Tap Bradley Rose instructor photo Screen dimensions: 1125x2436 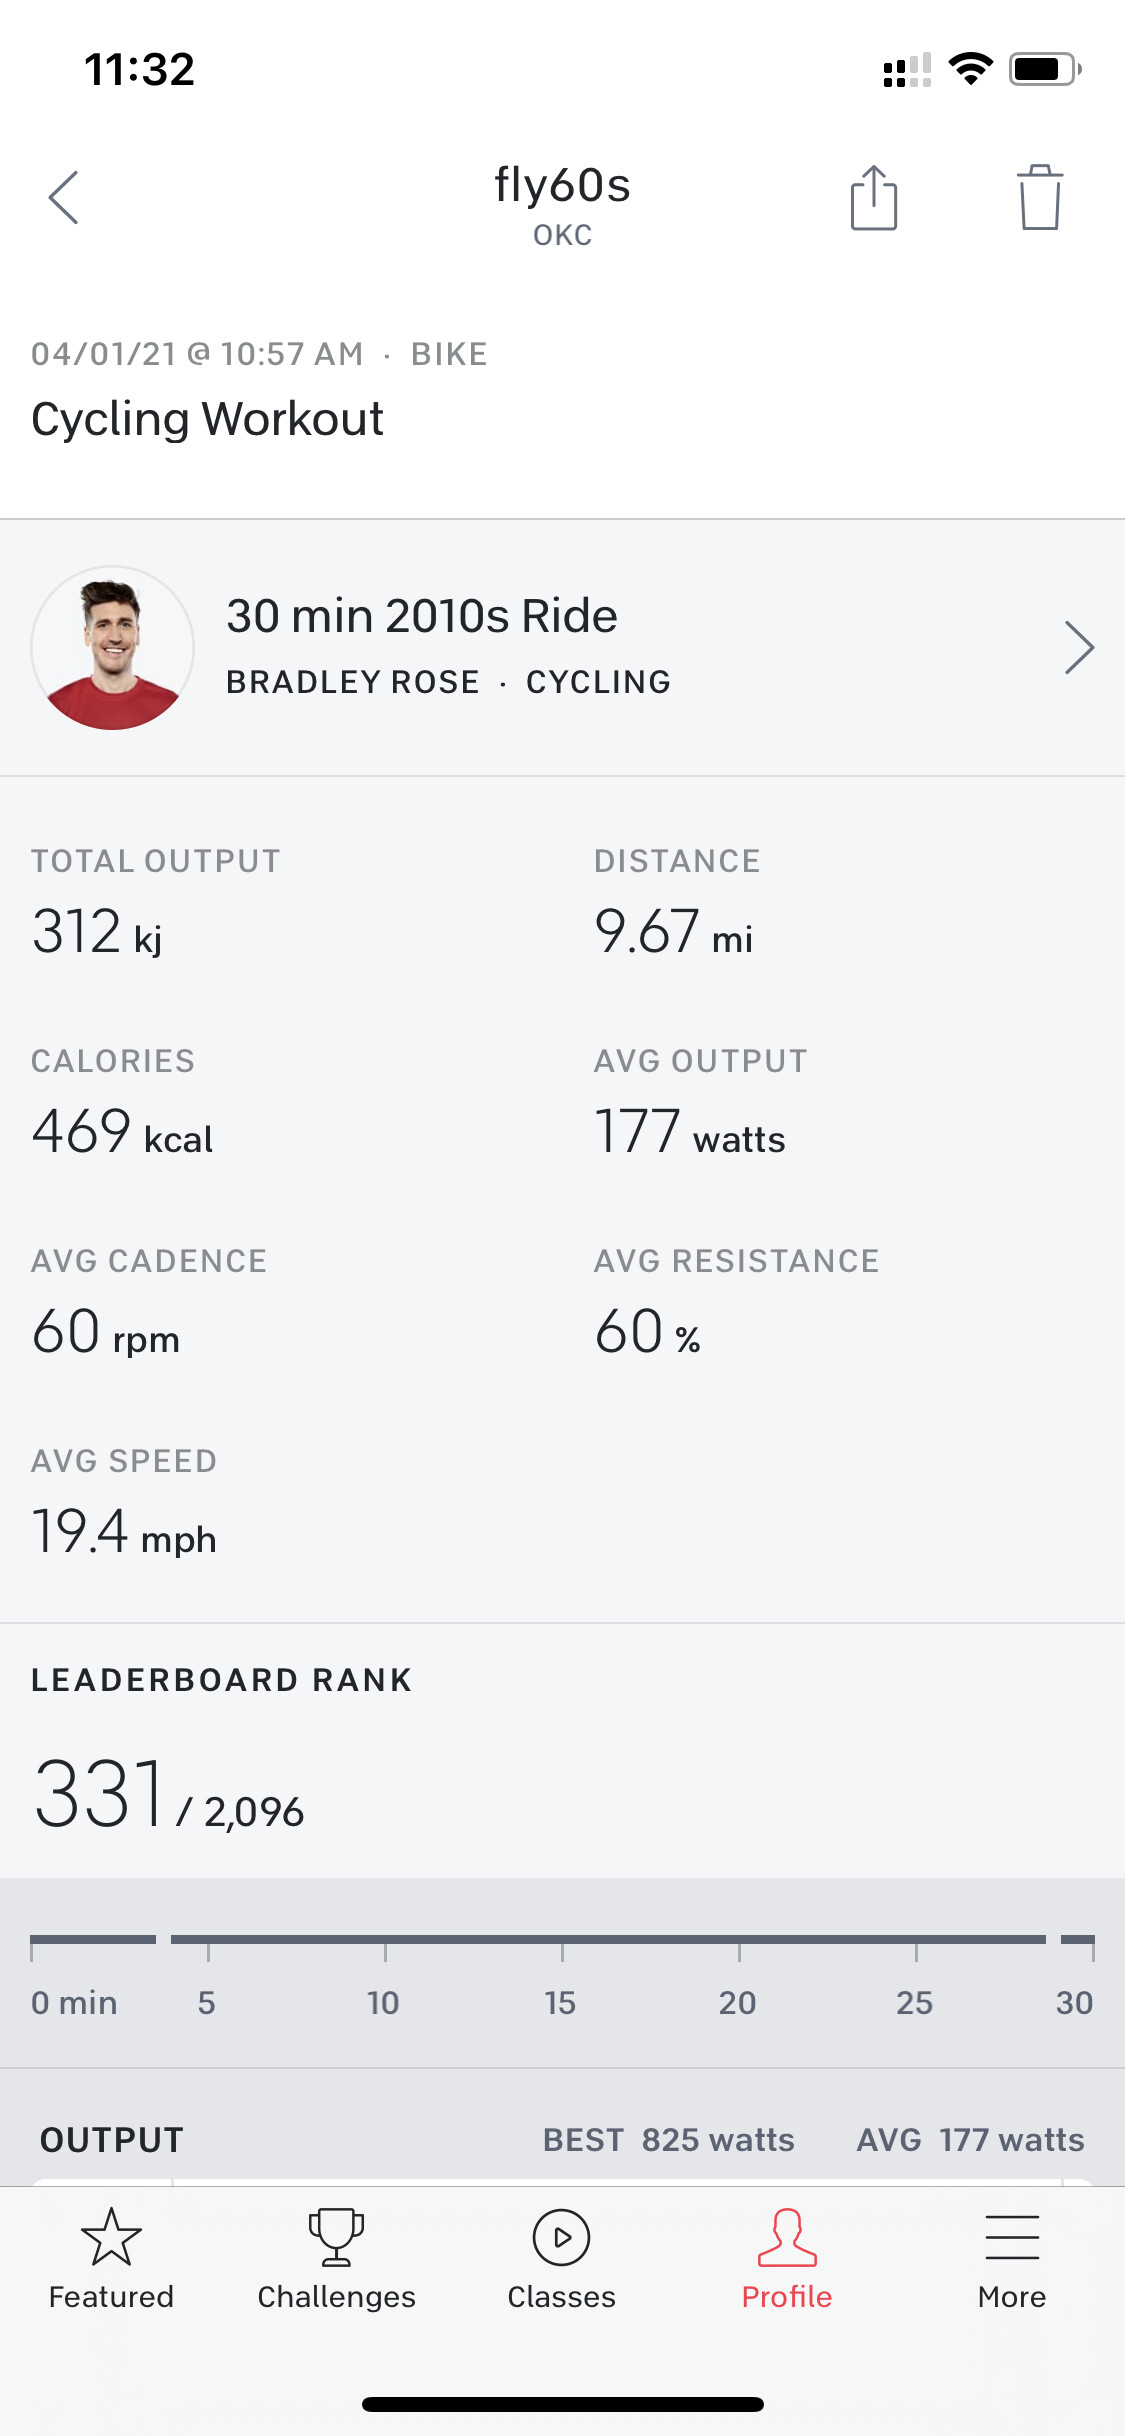(113, 648)
